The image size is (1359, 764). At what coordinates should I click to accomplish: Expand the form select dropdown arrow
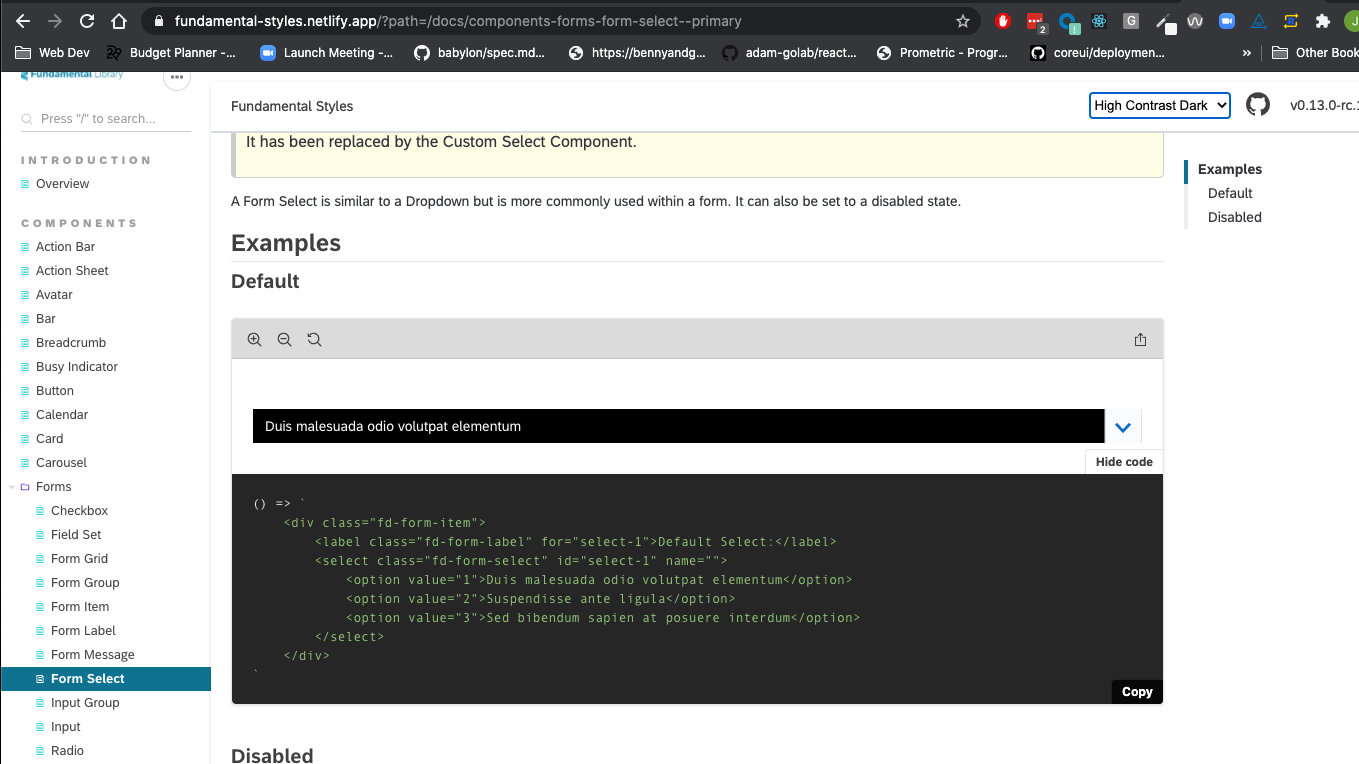click(1123, 427)
